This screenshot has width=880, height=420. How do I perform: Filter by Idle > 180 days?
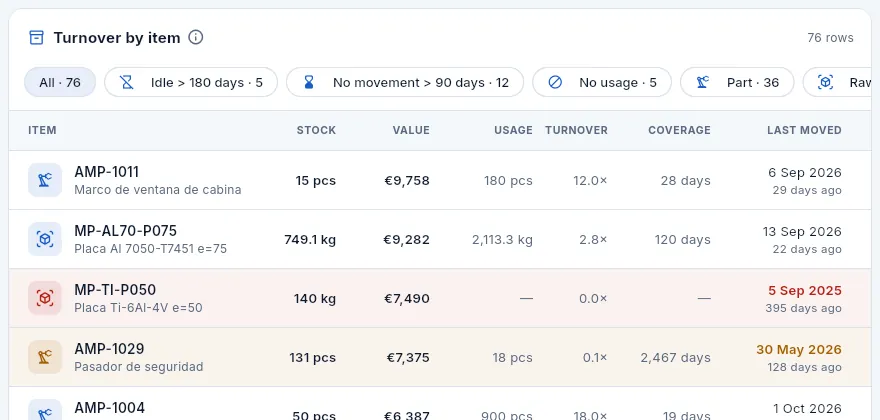(x=191, y=83)
